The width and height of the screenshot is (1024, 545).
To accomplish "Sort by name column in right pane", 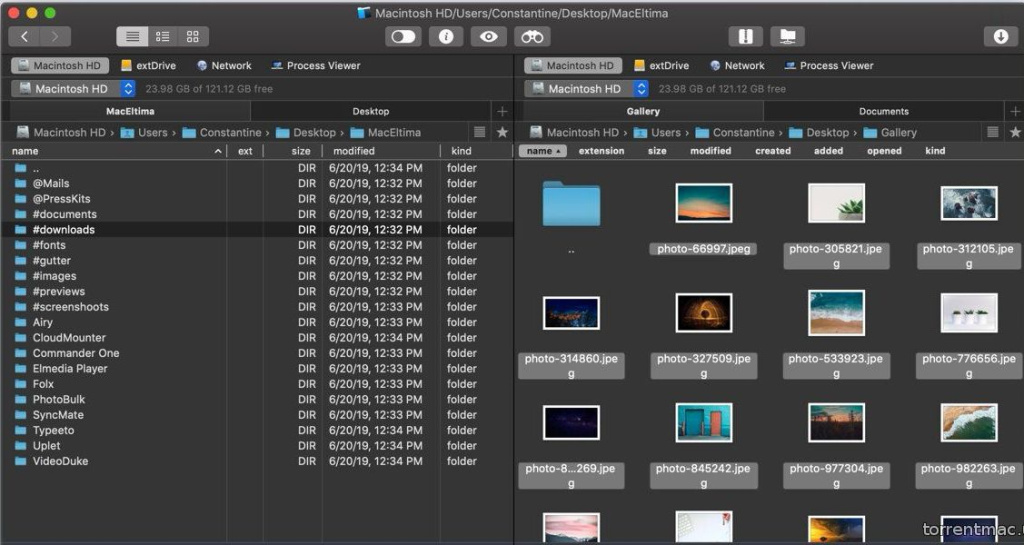I will click(543, 151).
